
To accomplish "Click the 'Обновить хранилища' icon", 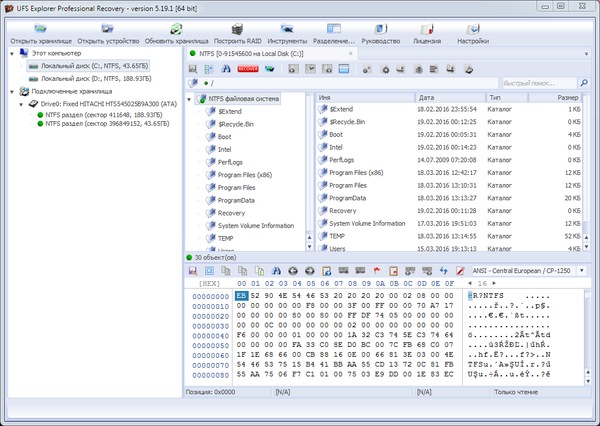I will pos(176,28).
